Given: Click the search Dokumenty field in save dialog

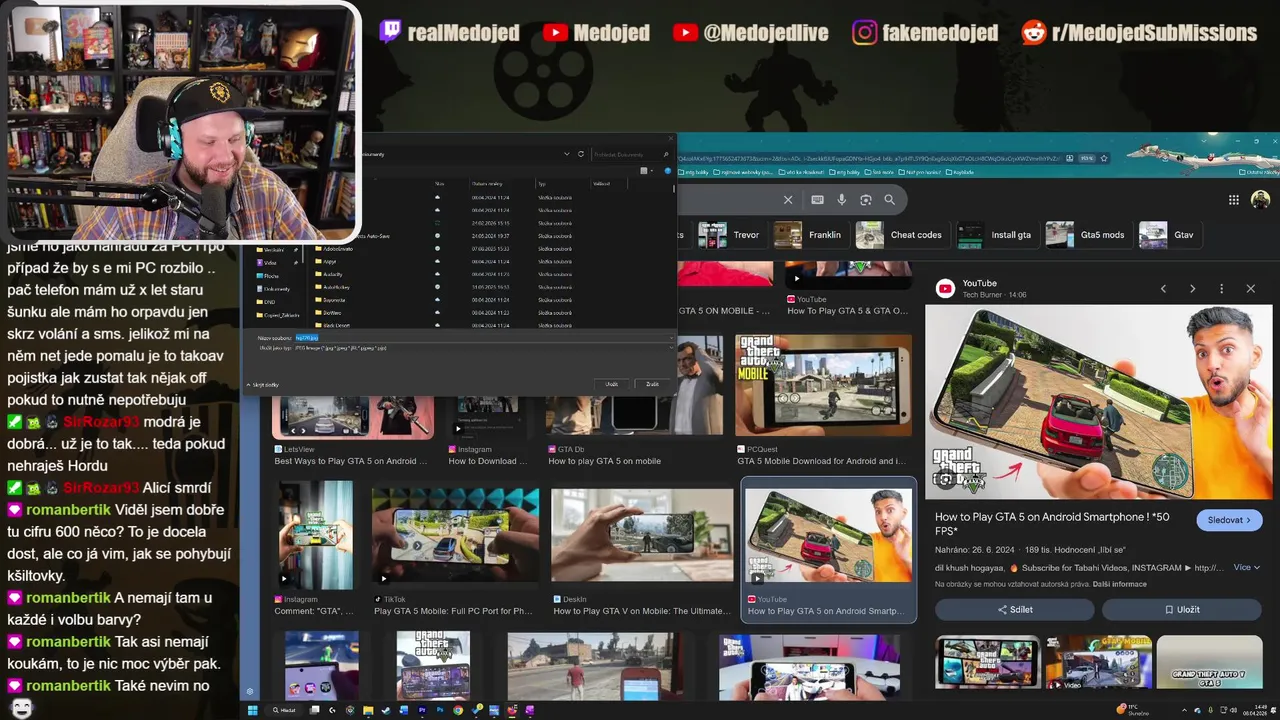Looking at the screenshot, I should tap(630, 154).
